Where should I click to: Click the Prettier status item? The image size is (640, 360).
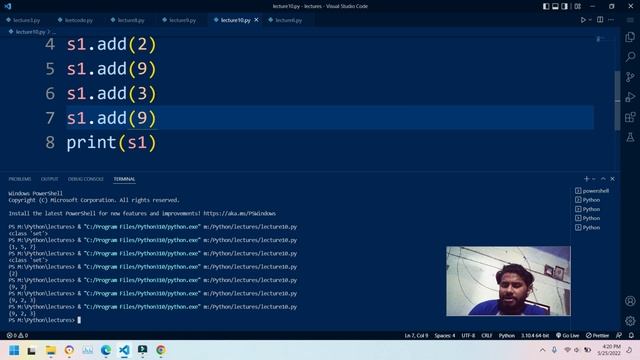coord(597,335)
